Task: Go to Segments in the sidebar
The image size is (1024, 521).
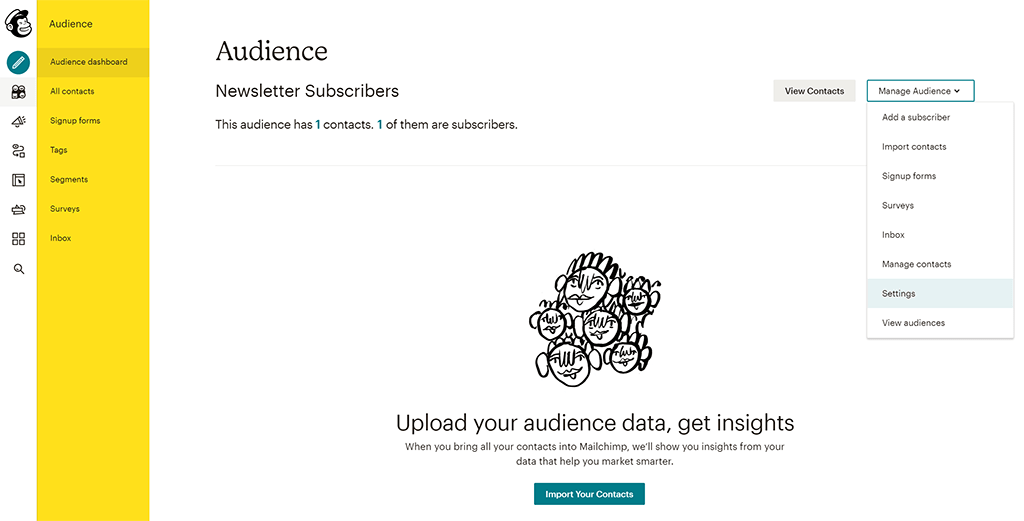Action: [69, 180]
